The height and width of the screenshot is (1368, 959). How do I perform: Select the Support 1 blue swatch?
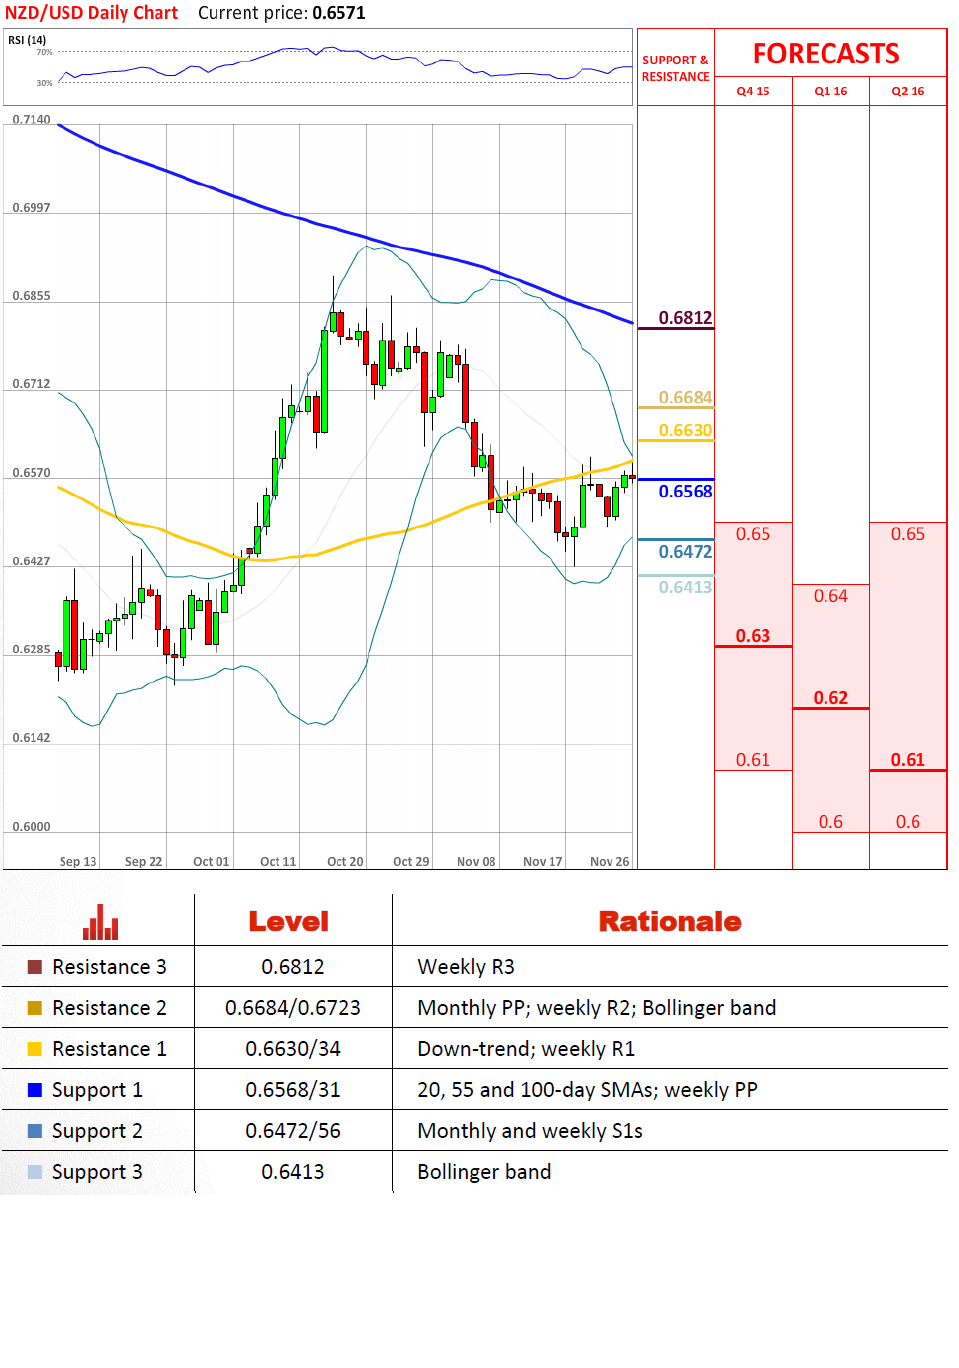point(35,1090)
